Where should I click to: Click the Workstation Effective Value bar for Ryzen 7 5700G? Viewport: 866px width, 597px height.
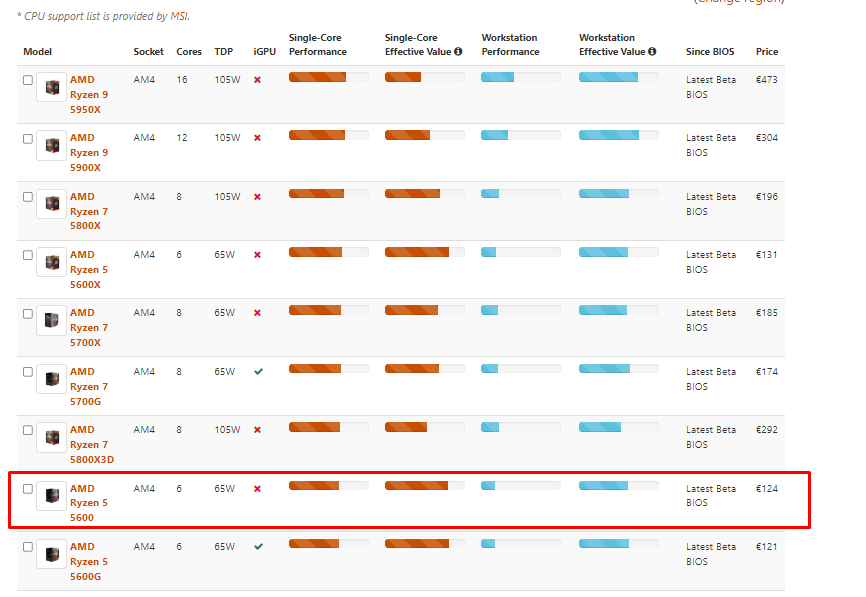[619, 369]
